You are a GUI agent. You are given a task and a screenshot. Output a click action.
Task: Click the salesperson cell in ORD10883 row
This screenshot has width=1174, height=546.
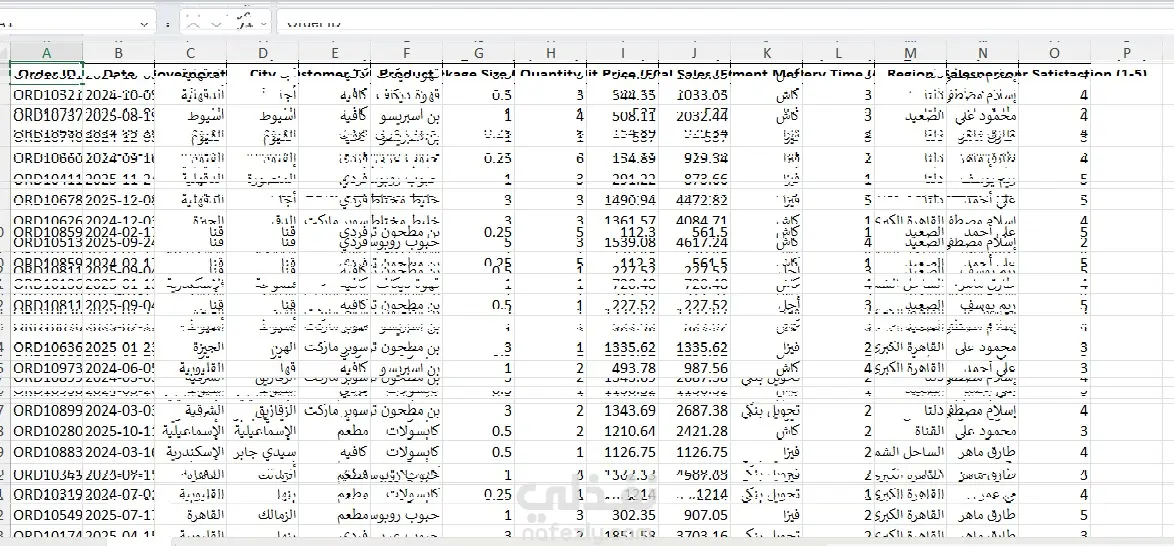tap(982, 452)
